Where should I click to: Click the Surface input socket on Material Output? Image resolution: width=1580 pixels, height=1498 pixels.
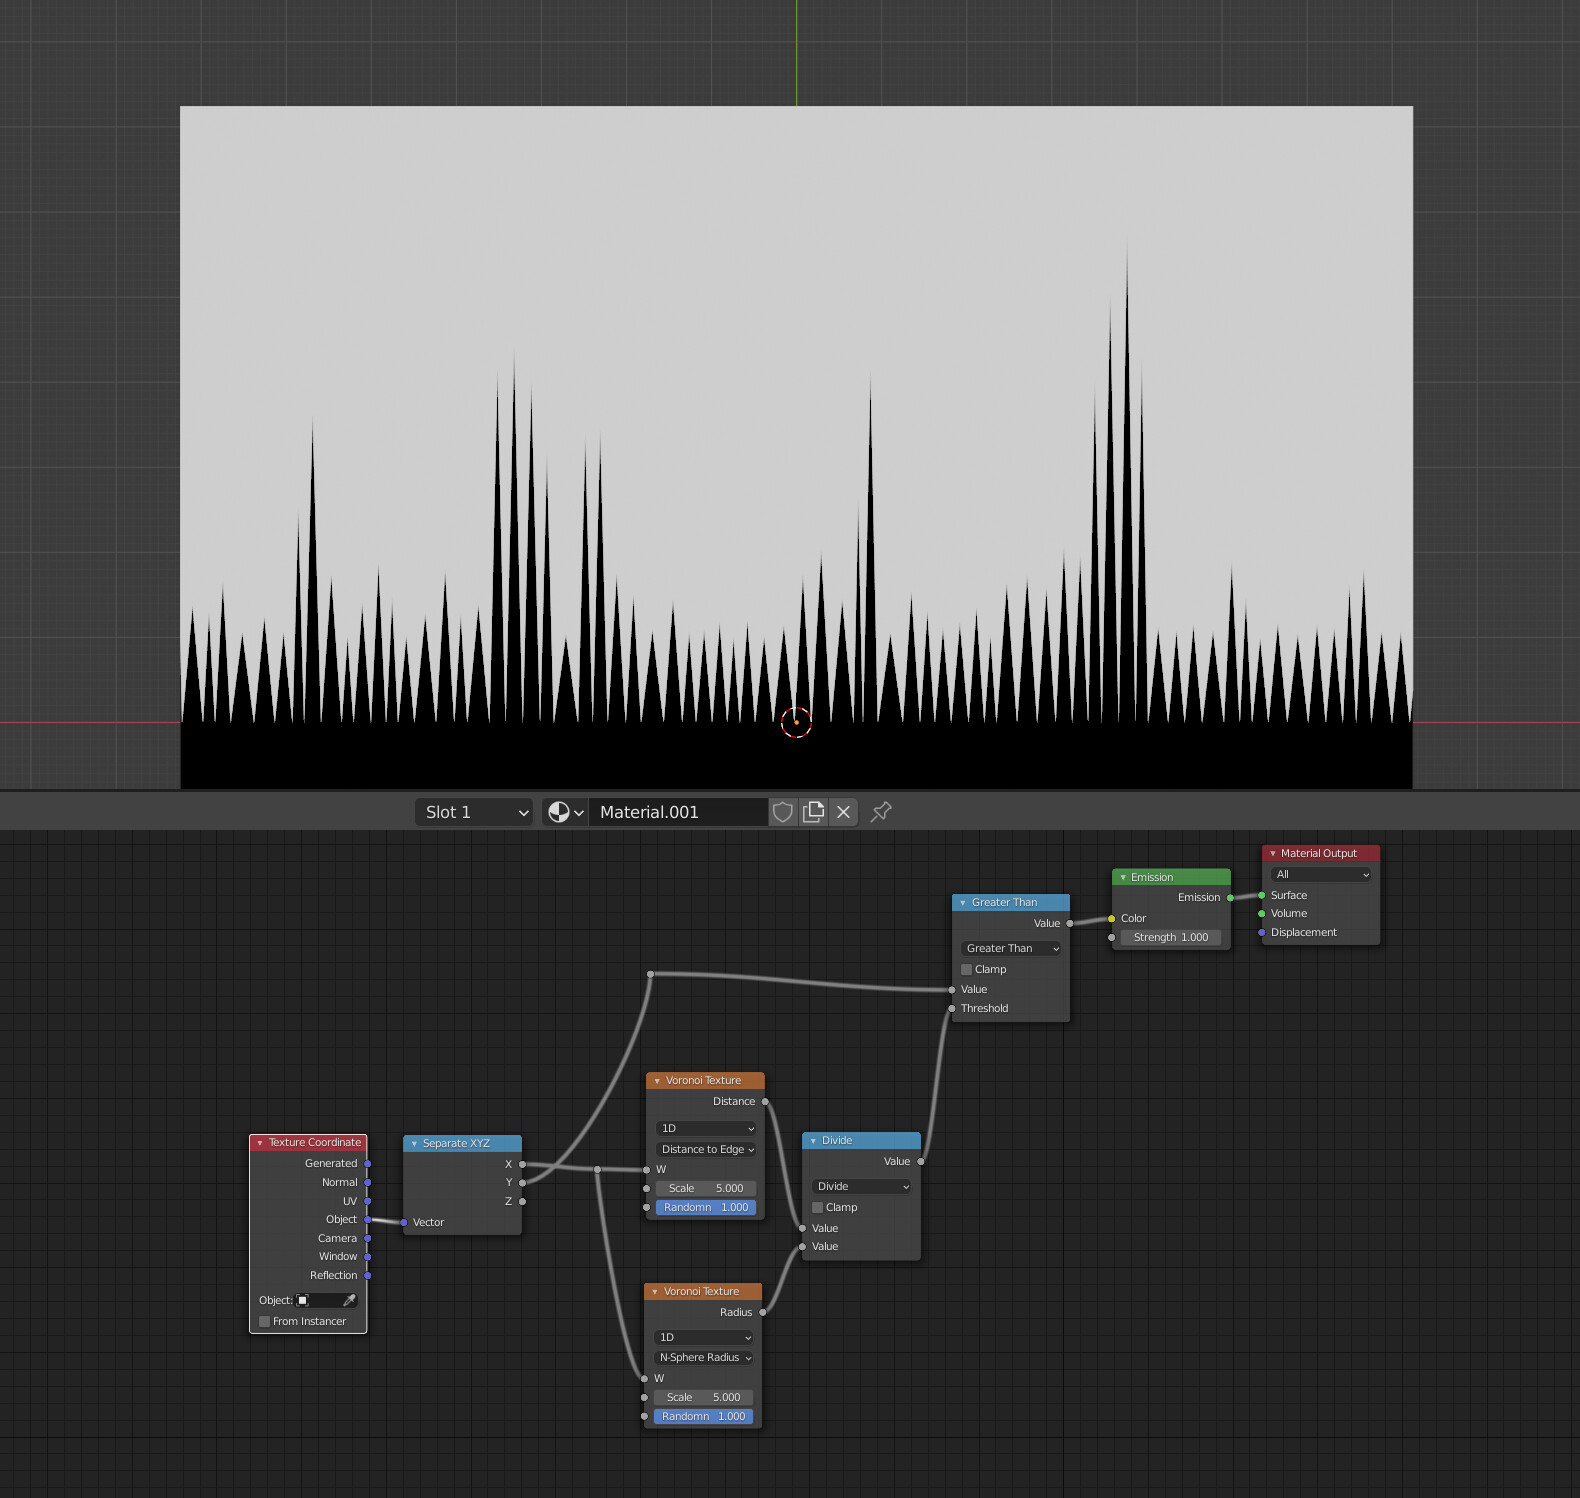[1262, 896]
